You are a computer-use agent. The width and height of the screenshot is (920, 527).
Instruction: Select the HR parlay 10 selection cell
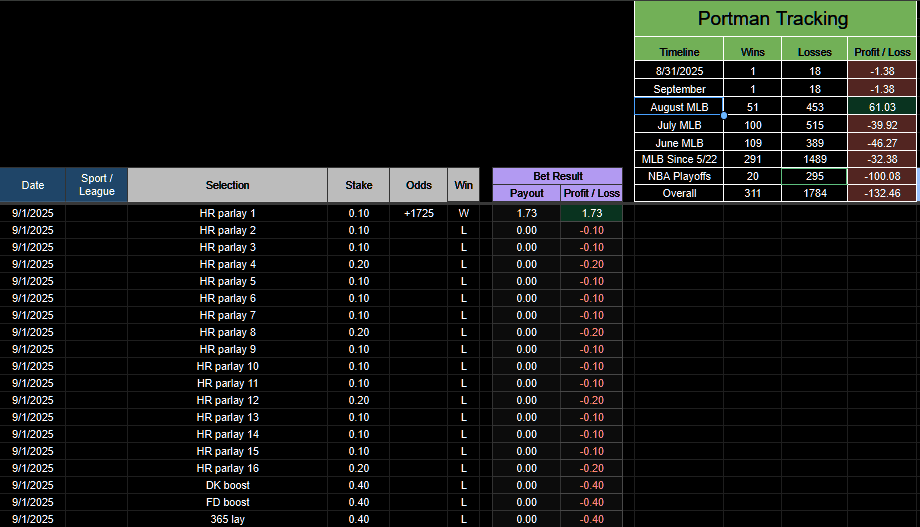(228, 366)
